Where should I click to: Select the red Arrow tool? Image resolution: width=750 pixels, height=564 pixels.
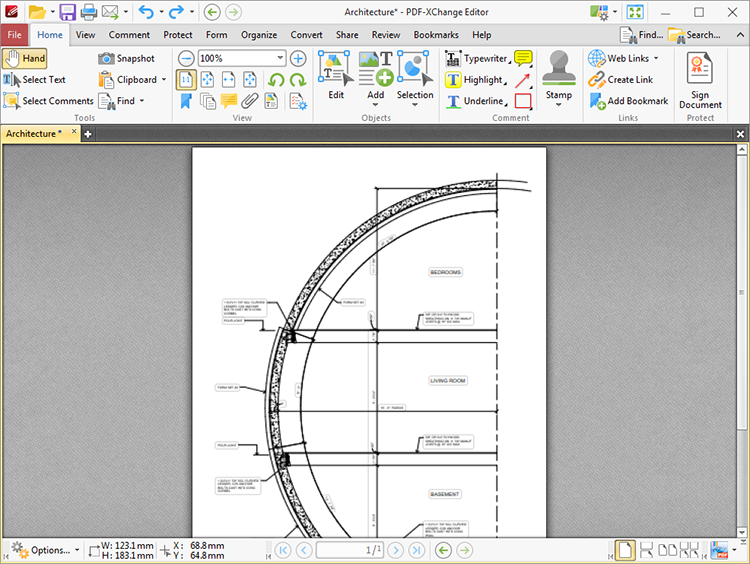tap(523, 80)
